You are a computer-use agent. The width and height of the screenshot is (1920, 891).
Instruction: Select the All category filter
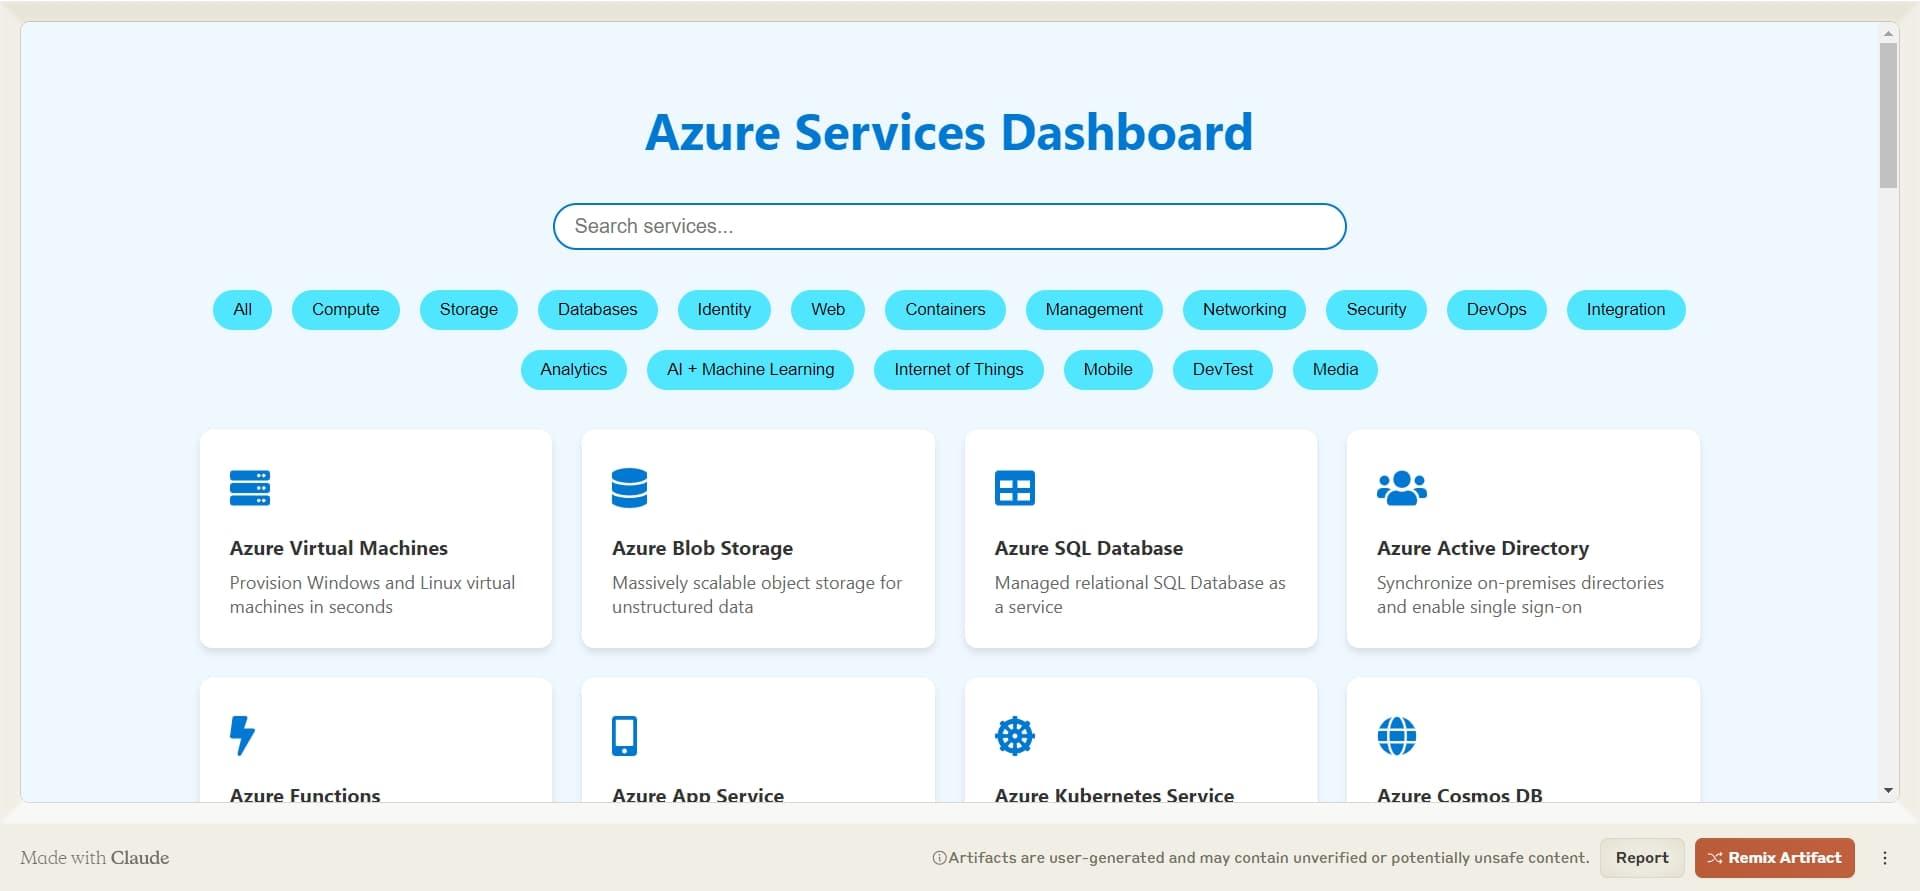click(x=242, y=310)
